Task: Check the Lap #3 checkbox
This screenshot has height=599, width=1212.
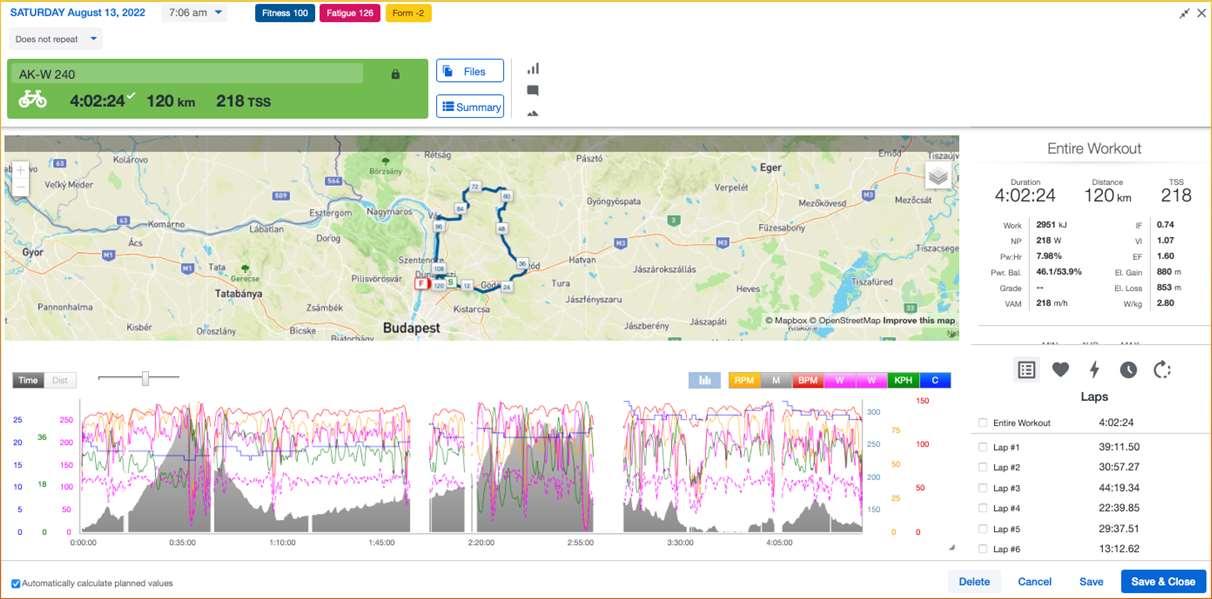Action: pyautogui.click(x=983, y=488)
